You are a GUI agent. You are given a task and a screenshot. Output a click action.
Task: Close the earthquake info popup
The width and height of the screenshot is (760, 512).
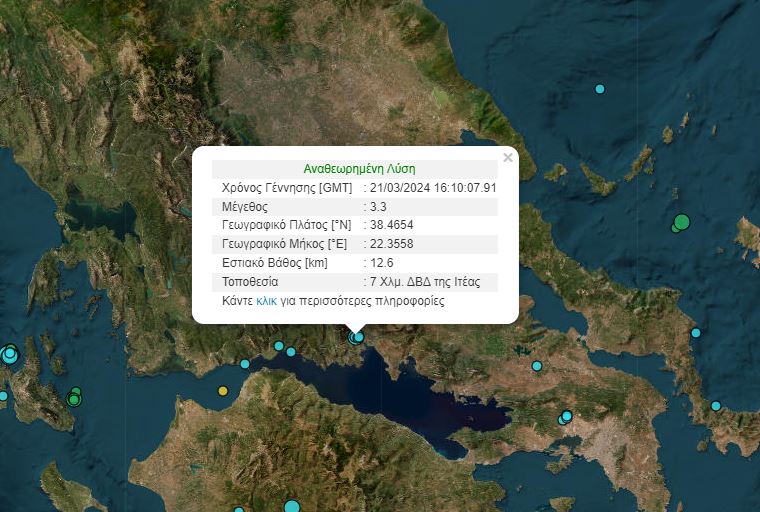point(507,158)
